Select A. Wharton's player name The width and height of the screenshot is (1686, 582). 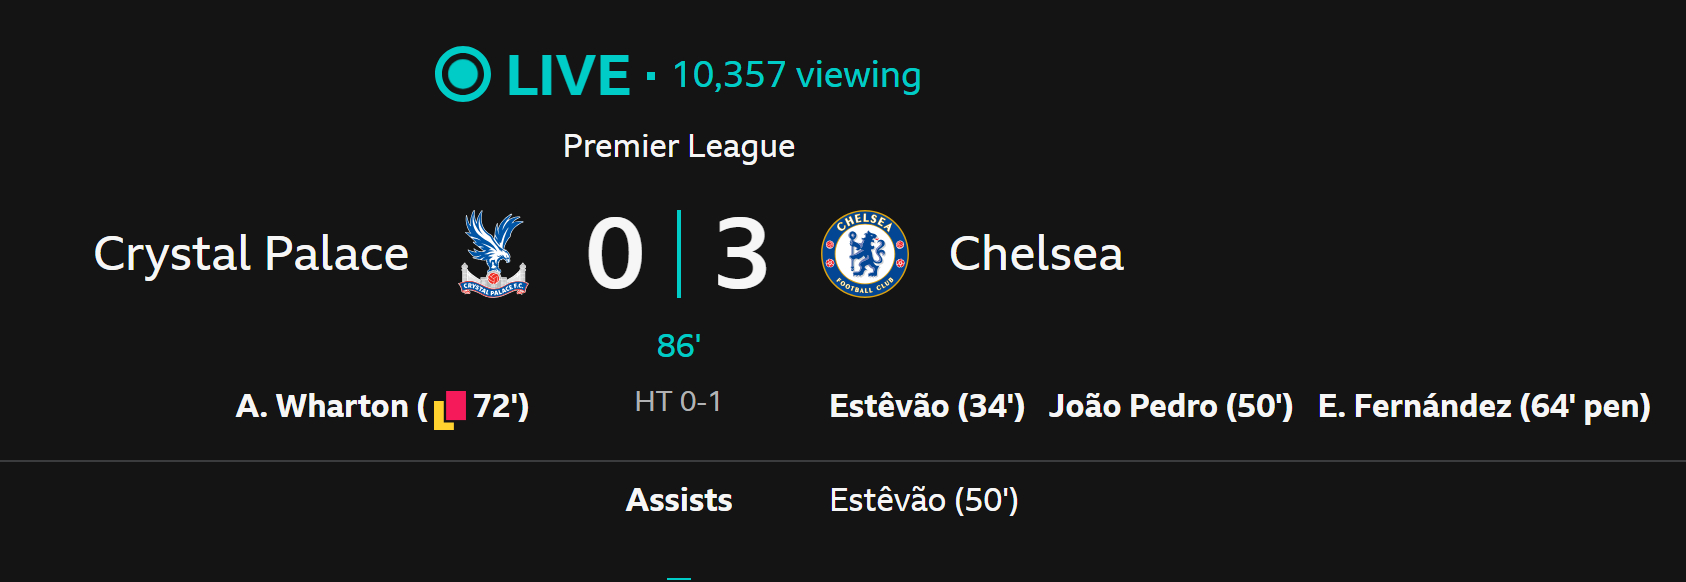pos(322,406)
